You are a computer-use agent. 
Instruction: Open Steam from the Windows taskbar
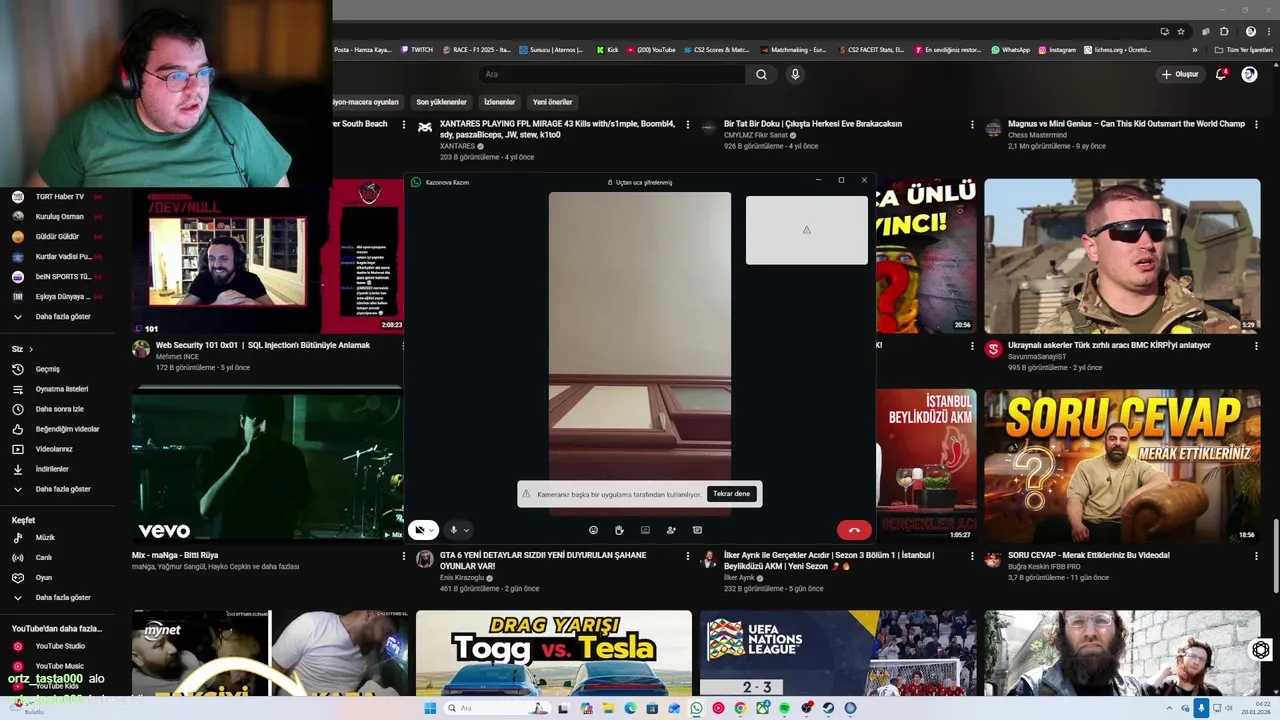pyautogui.click(x=828, y=708)
